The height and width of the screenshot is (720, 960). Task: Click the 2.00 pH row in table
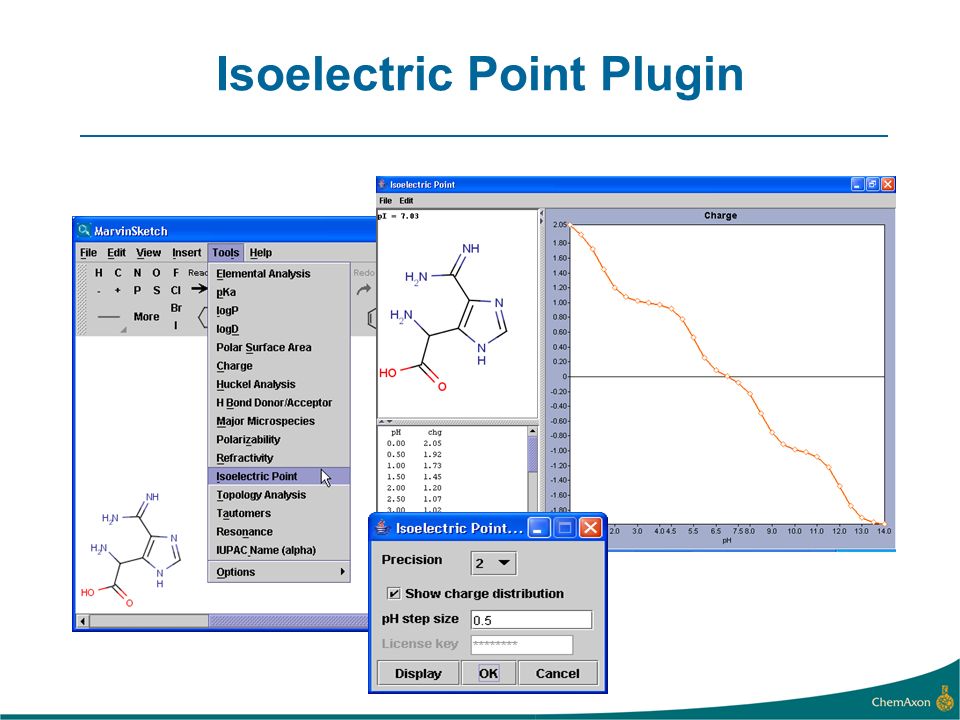[414, 488]
